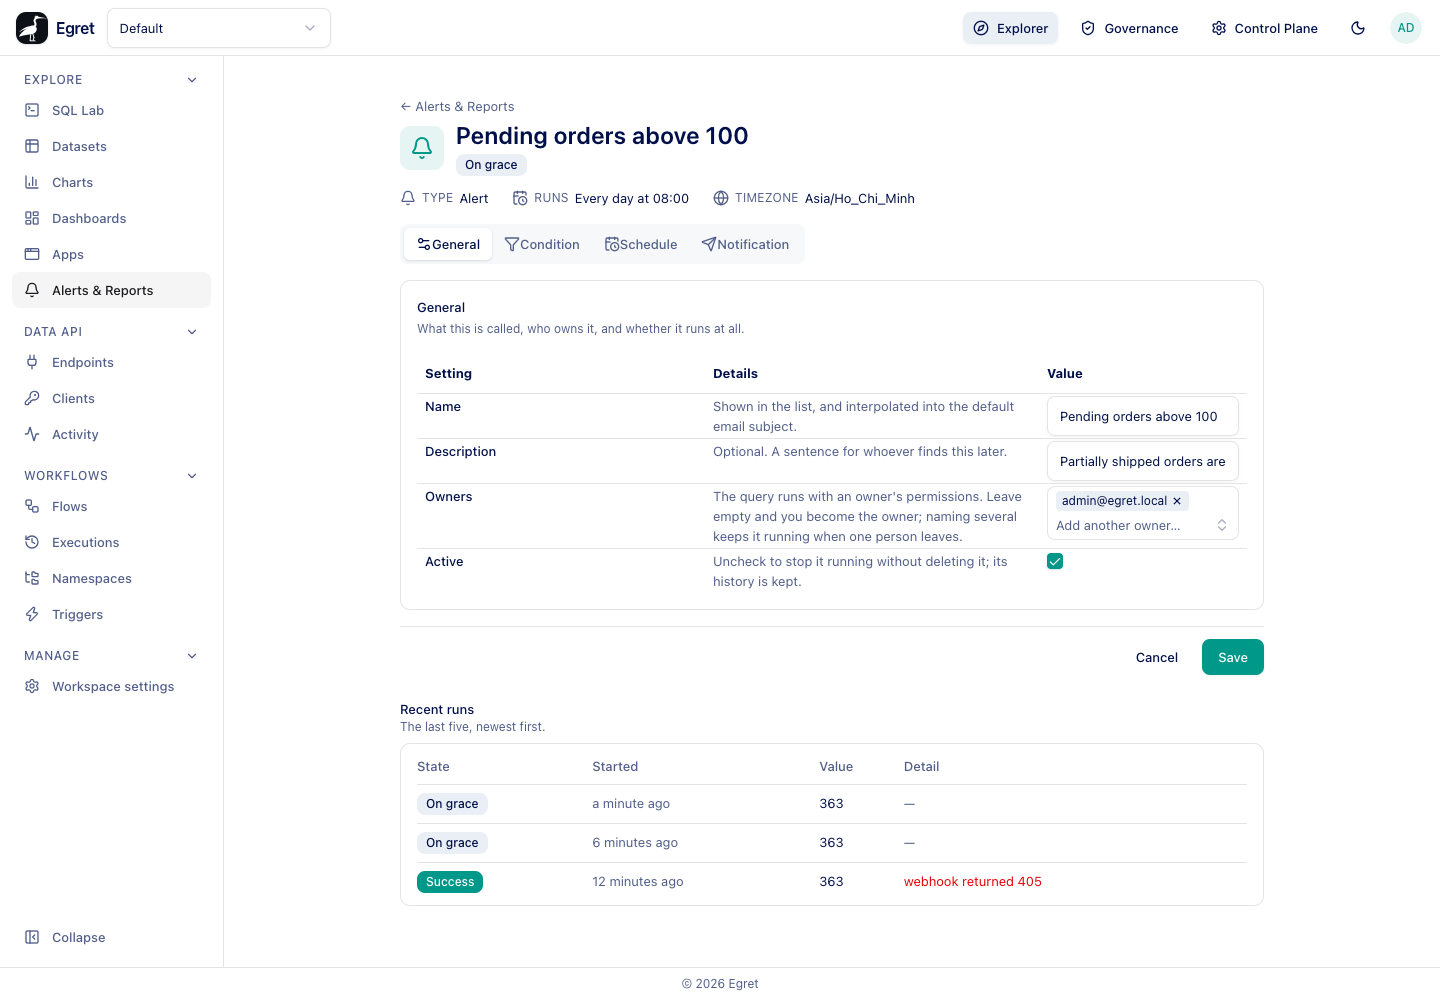This screenshot has width=1440, height=1000.
Task: Select Alerts & Reports in the sidebar
Action: coord(111,290)
